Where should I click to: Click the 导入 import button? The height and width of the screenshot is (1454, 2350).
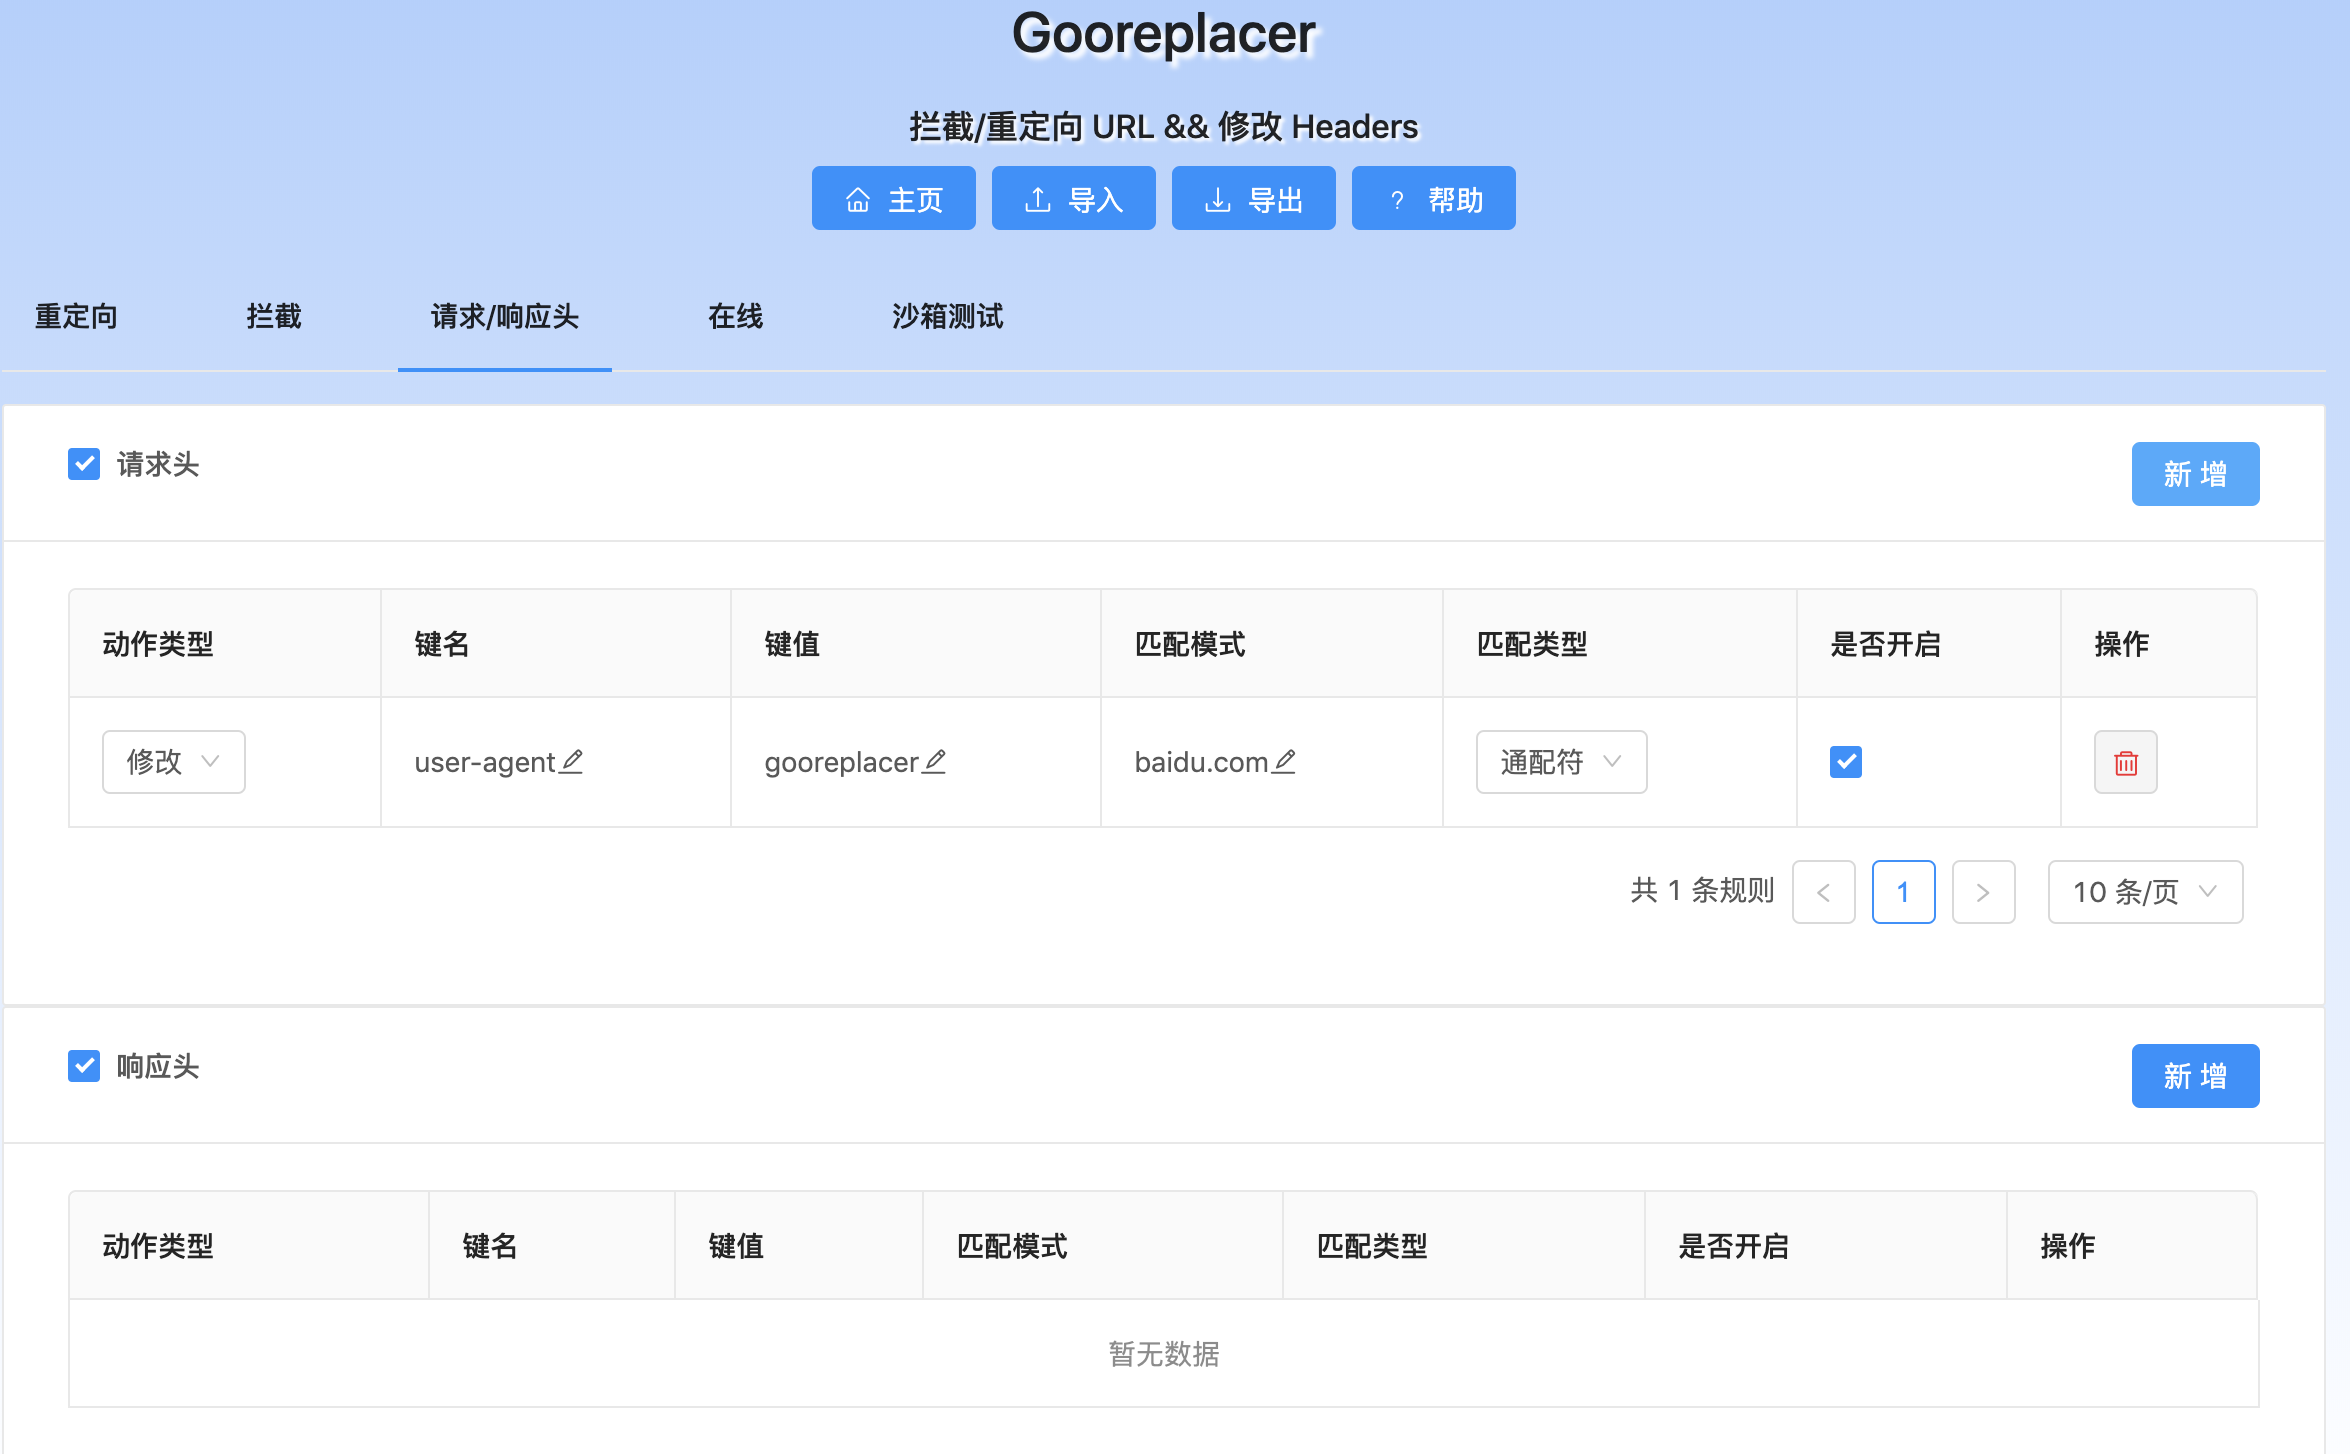[x=1073, y=199]
